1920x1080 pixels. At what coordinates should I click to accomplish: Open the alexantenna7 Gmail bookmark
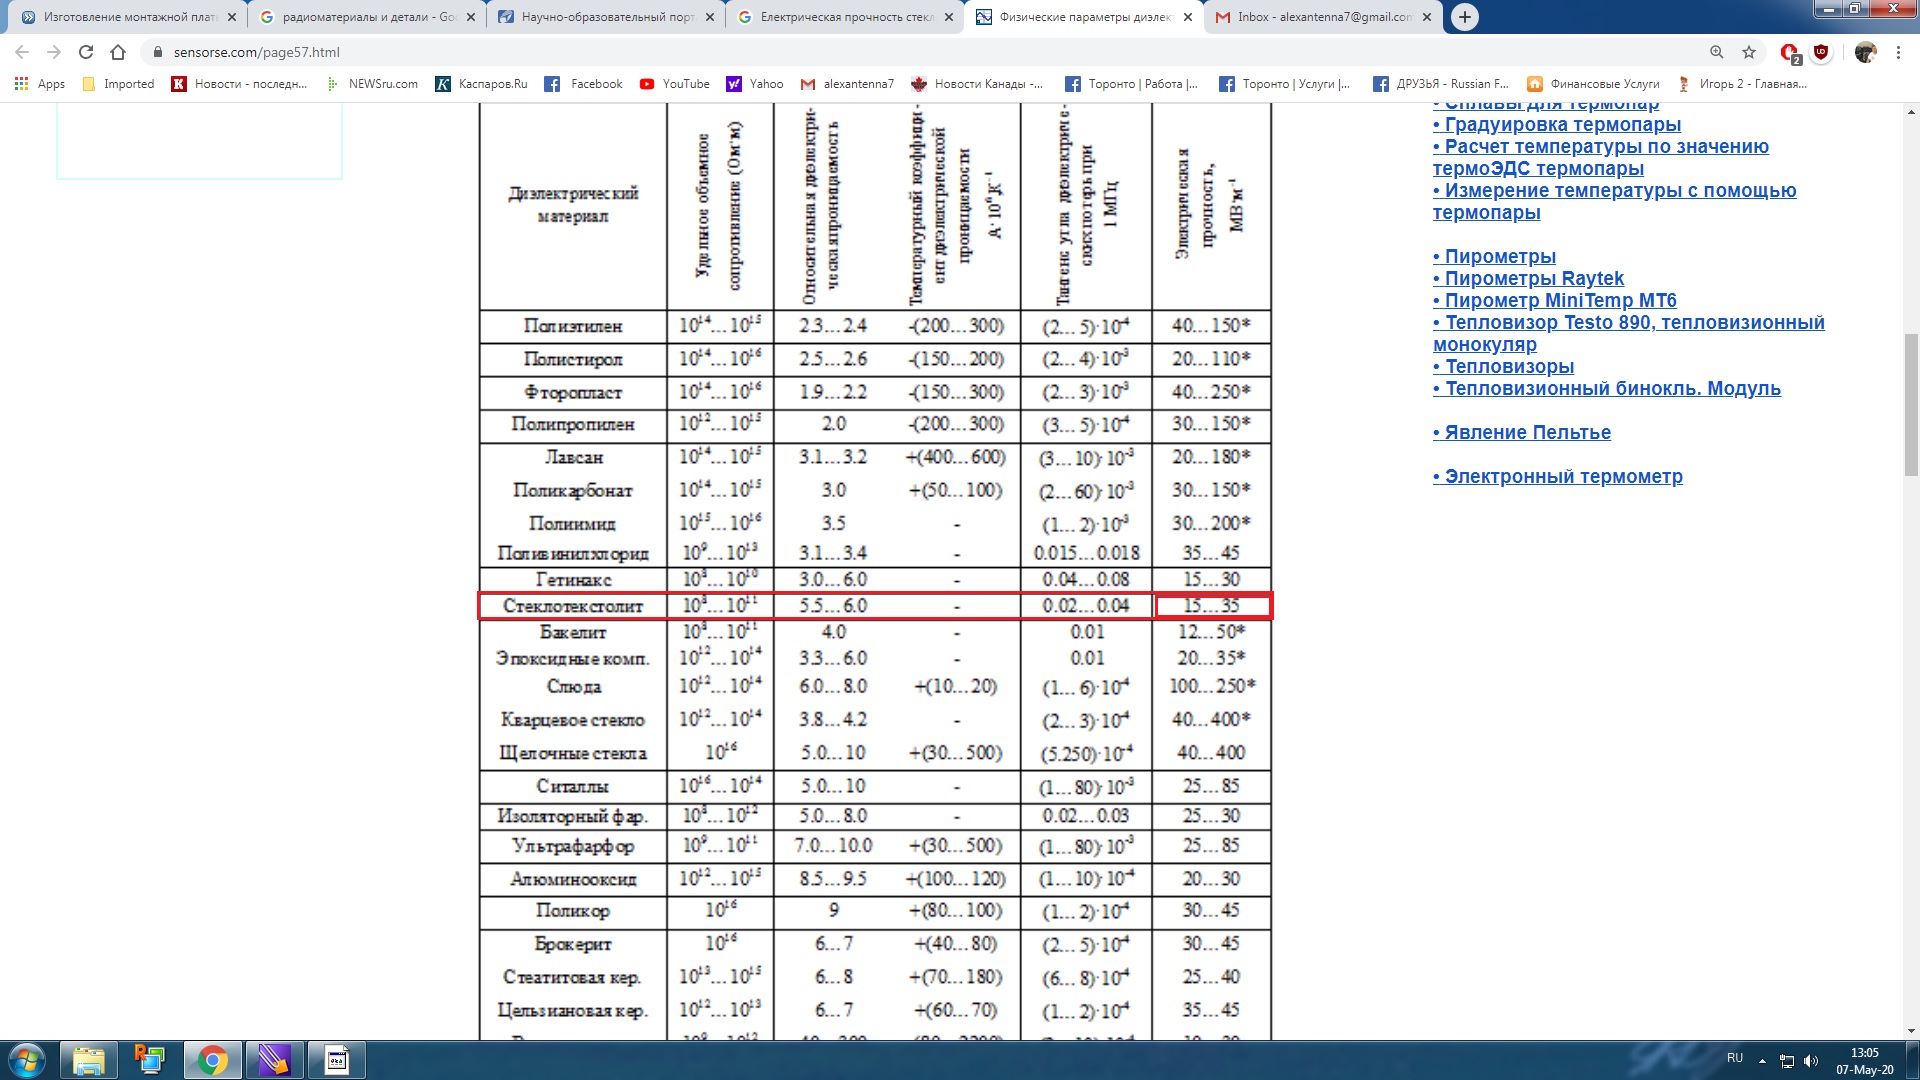(x=847, y=84)
